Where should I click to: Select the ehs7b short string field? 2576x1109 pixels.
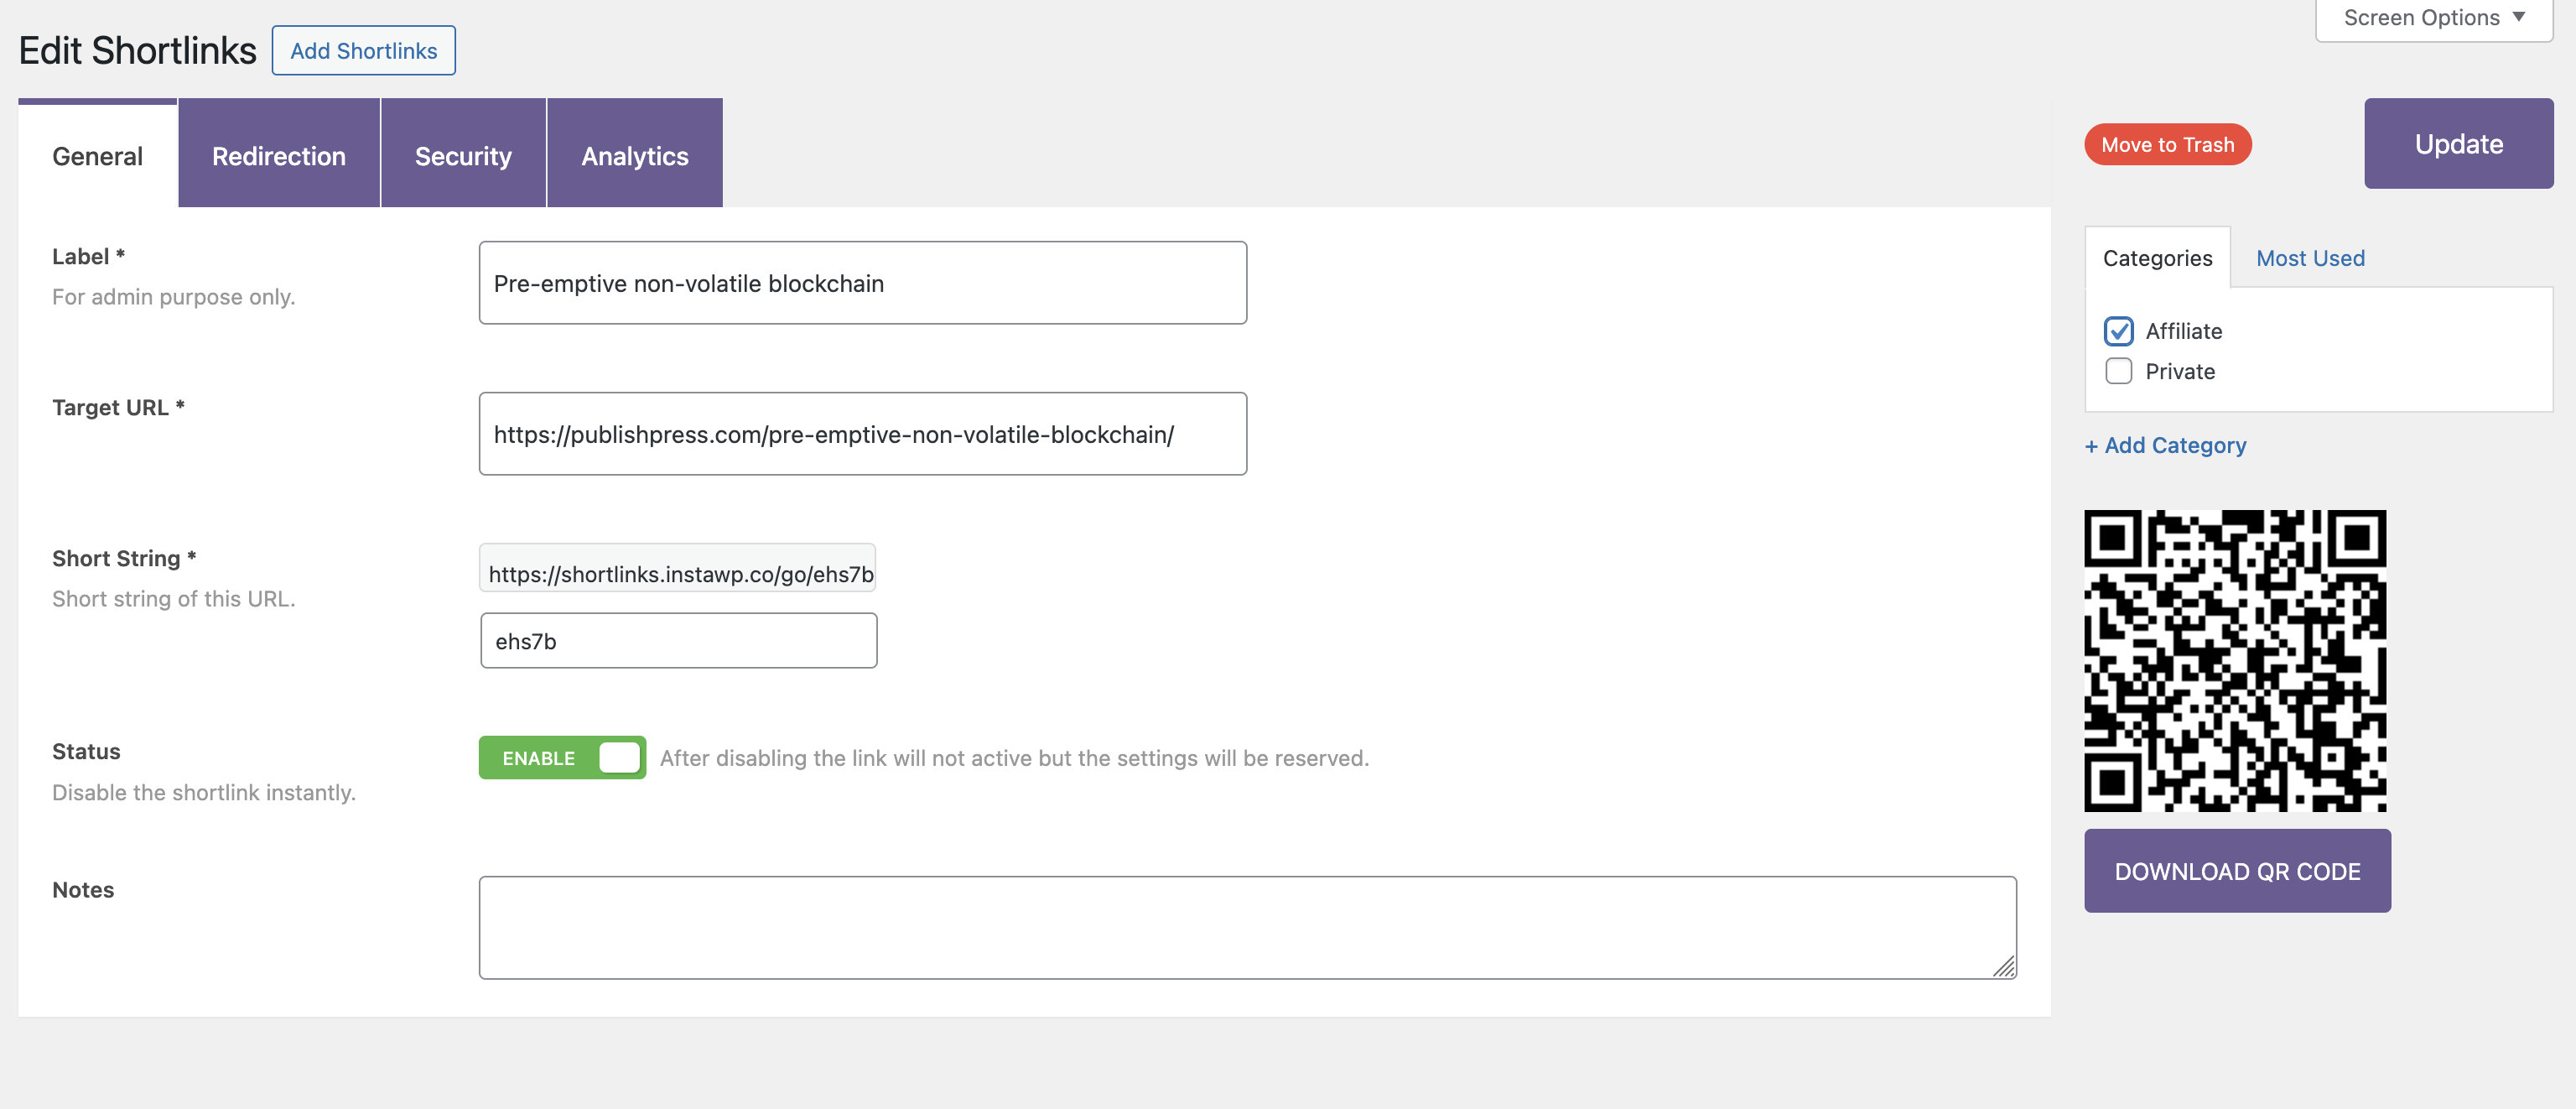point(678,640)
